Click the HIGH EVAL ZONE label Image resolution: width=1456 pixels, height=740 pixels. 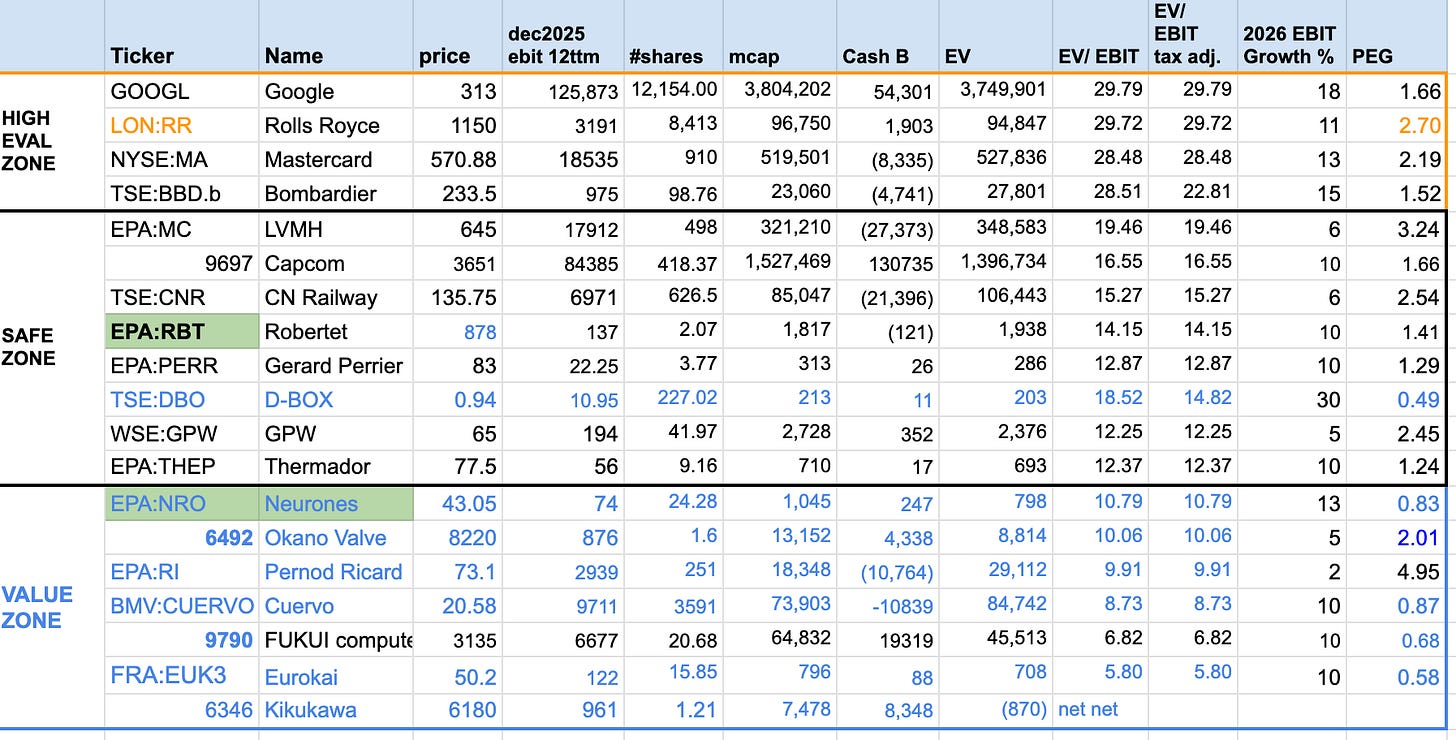28,142
